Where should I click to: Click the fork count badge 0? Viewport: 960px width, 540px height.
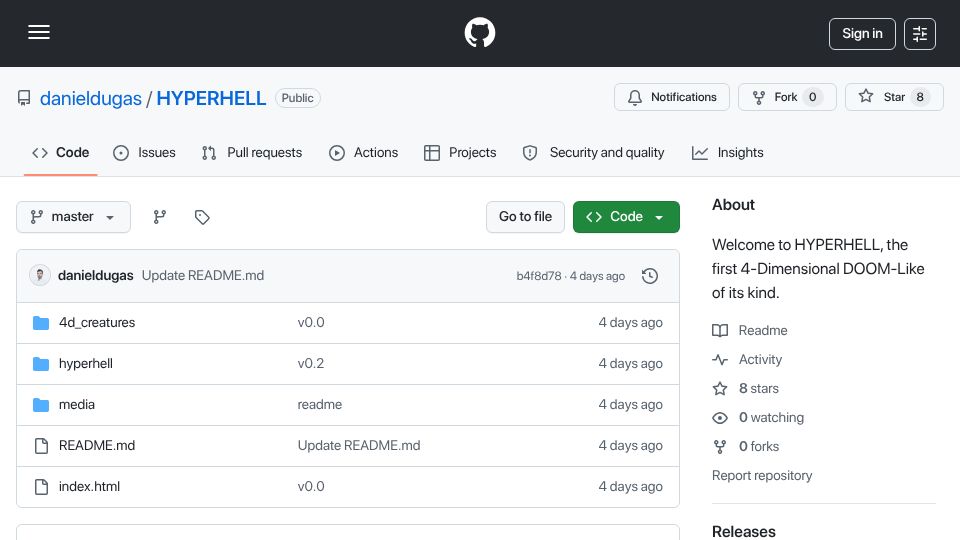(812, 97)
